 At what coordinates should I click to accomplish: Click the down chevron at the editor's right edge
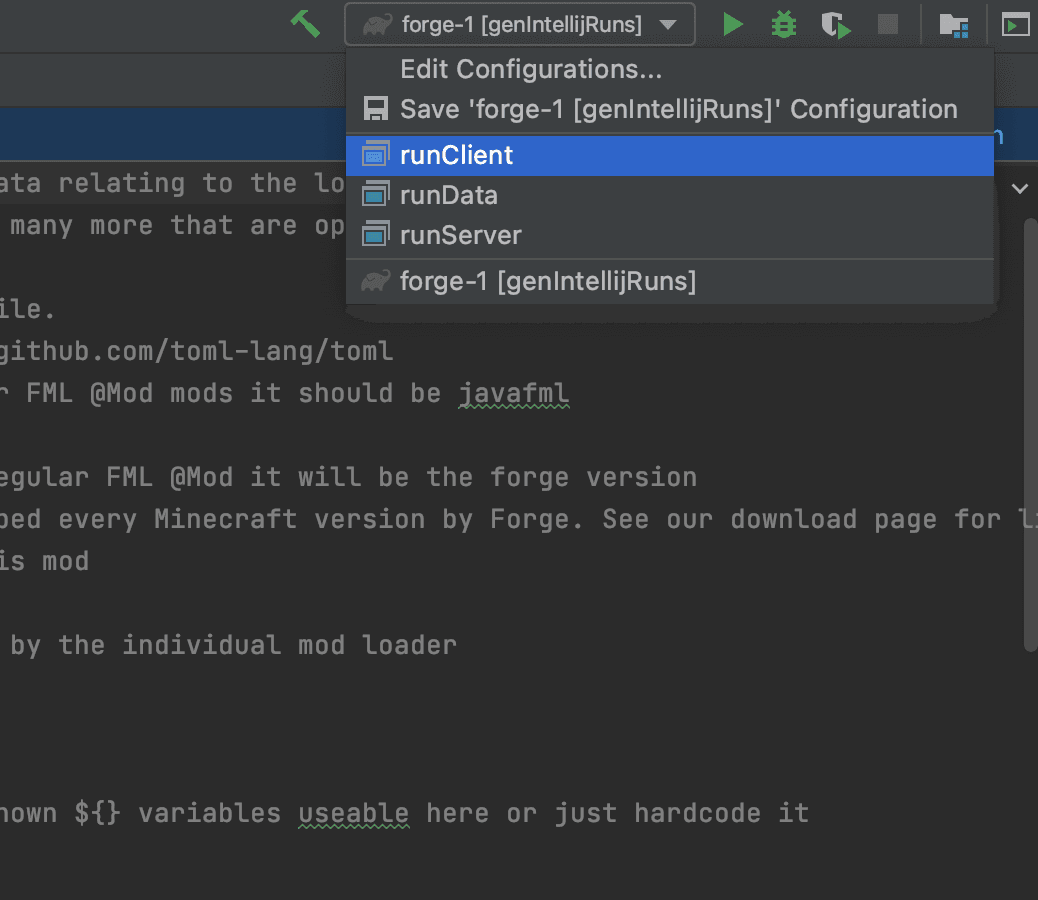(x=1020, y=189)
